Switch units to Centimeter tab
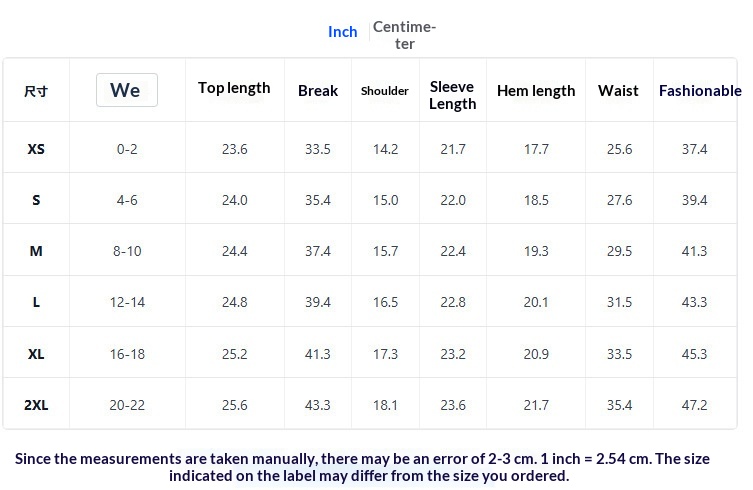The image size is (753, 490). 404,35
